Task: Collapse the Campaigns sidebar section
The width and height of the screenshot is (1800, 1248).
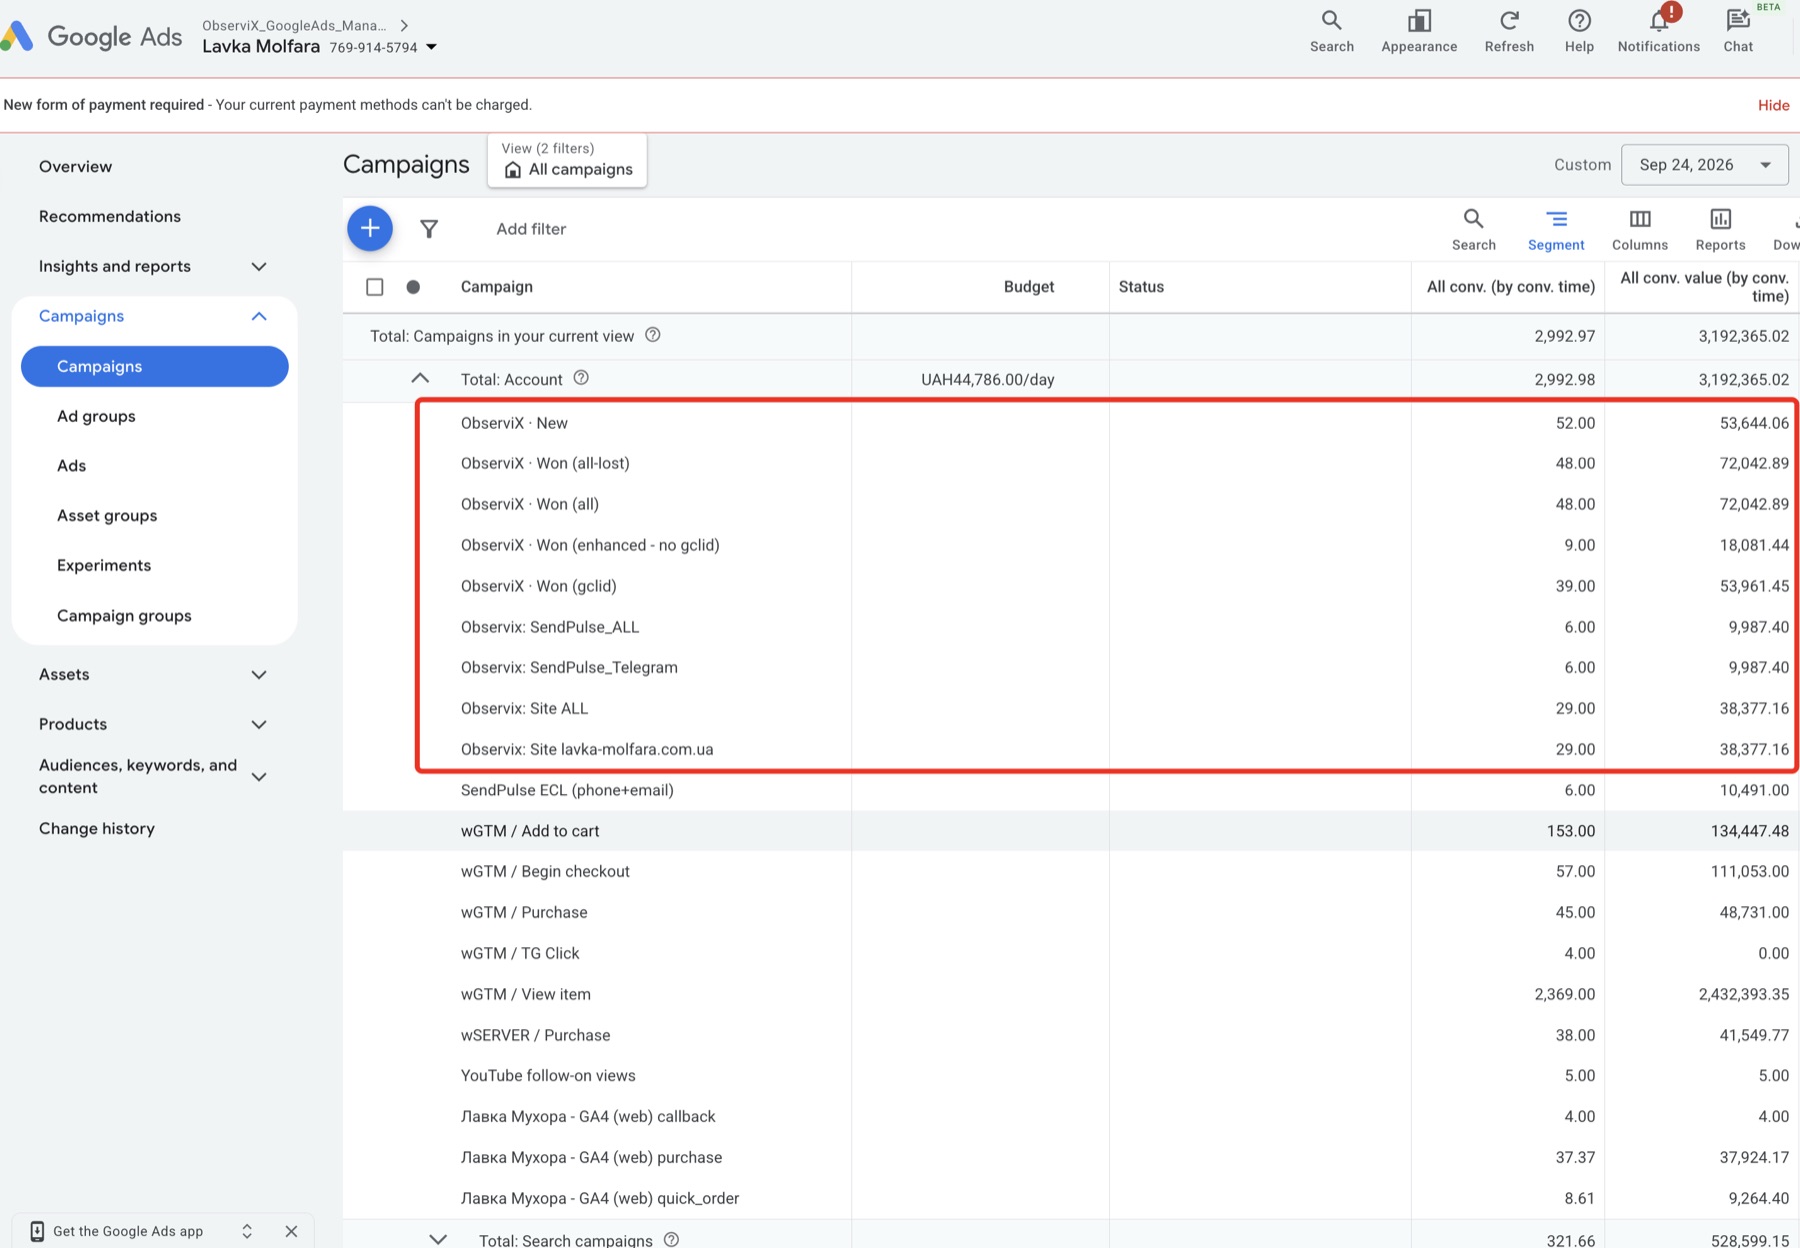Action: (x=259, y=316)
